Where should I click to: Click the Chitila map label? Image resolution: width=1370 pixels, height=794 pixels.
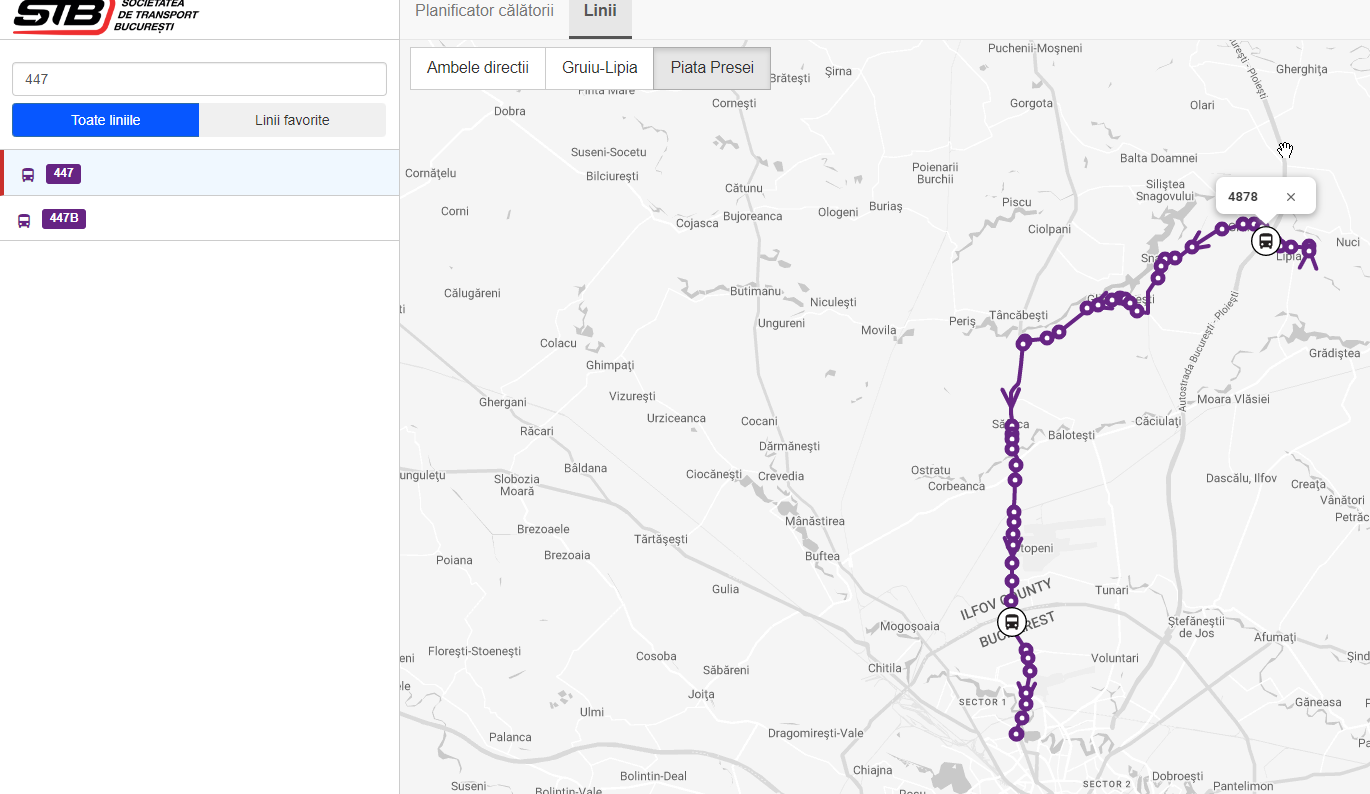click(885, 668)
